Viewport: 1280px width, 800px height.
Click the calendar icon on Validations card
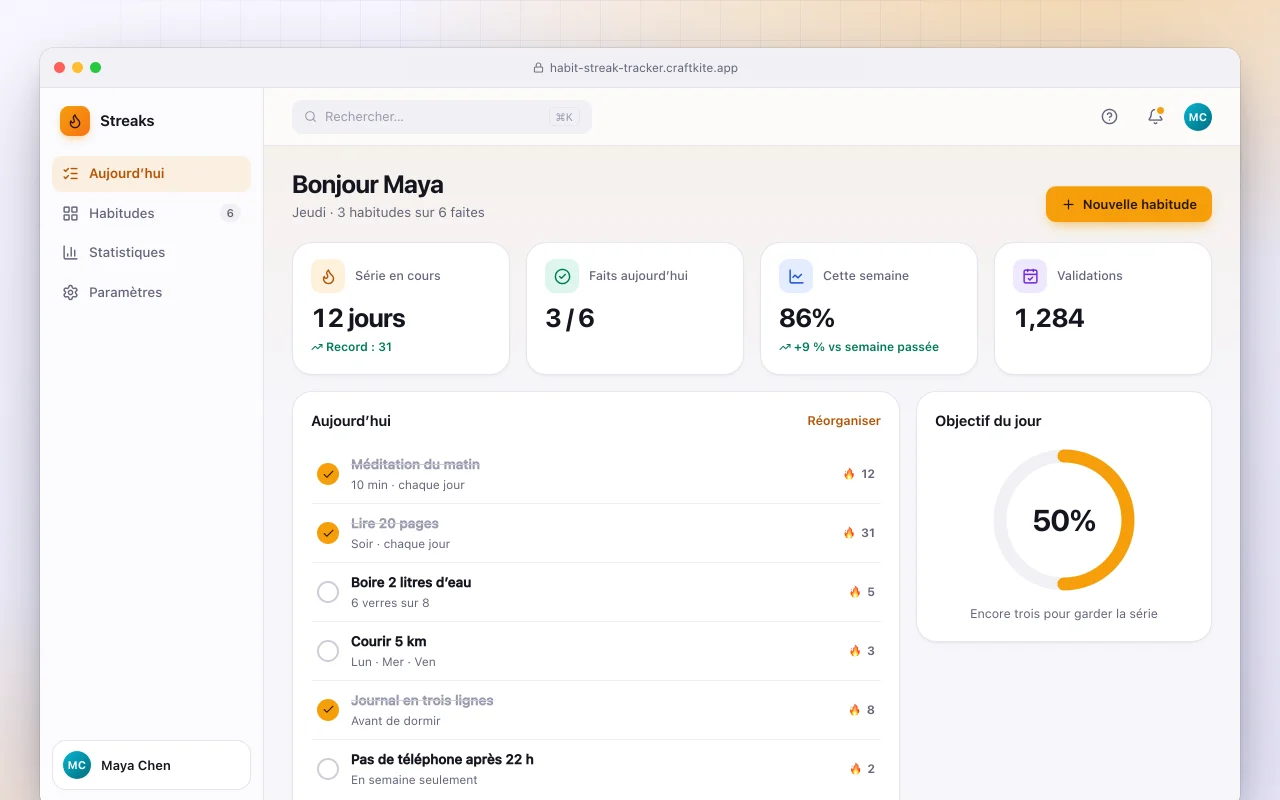[1030, 276]
